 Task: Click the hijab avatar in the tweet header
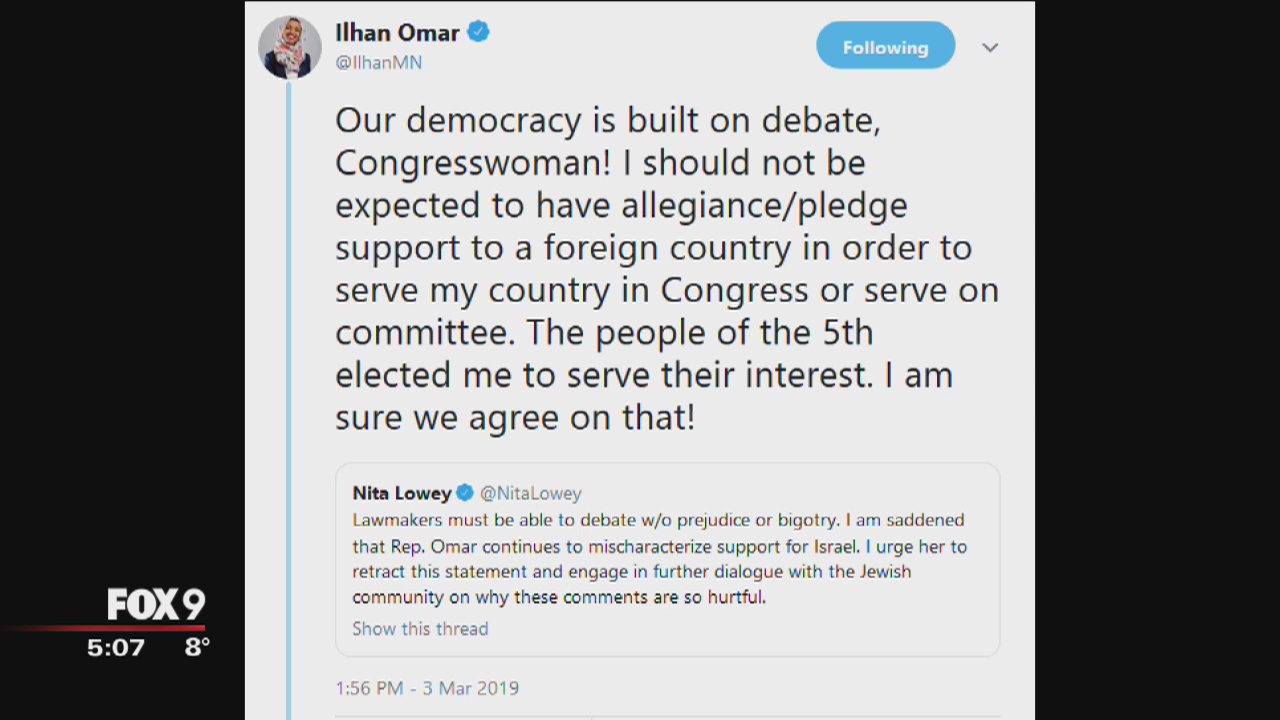(289, 46)
